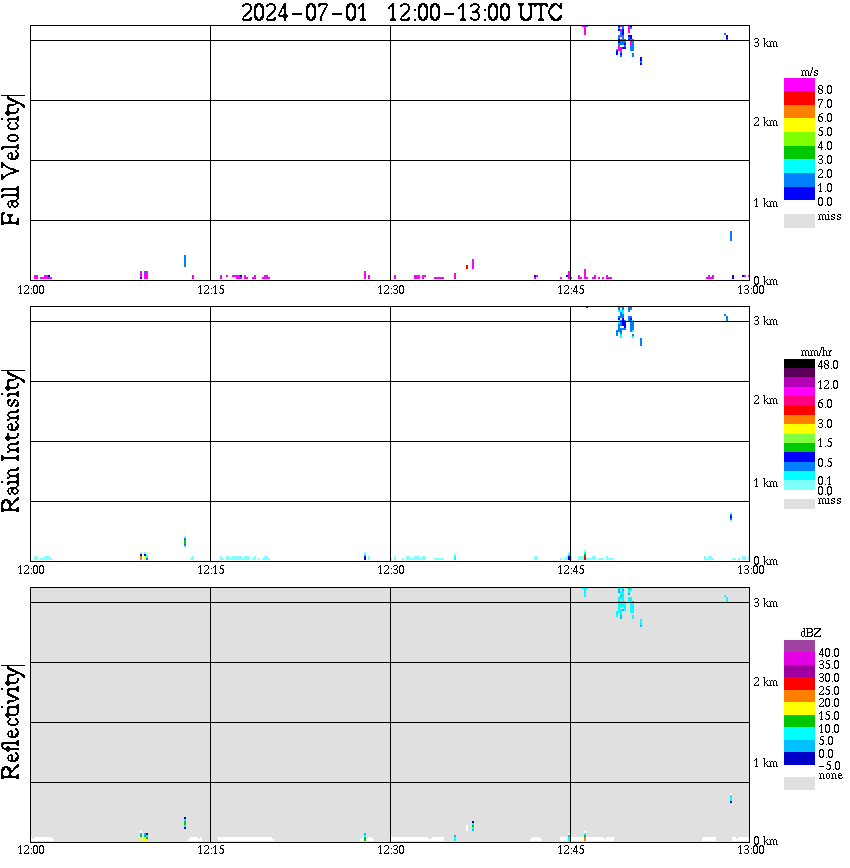Click the "dBZ" legend unit label
Viewport: 850px width, 868px height.
[811, 633]
